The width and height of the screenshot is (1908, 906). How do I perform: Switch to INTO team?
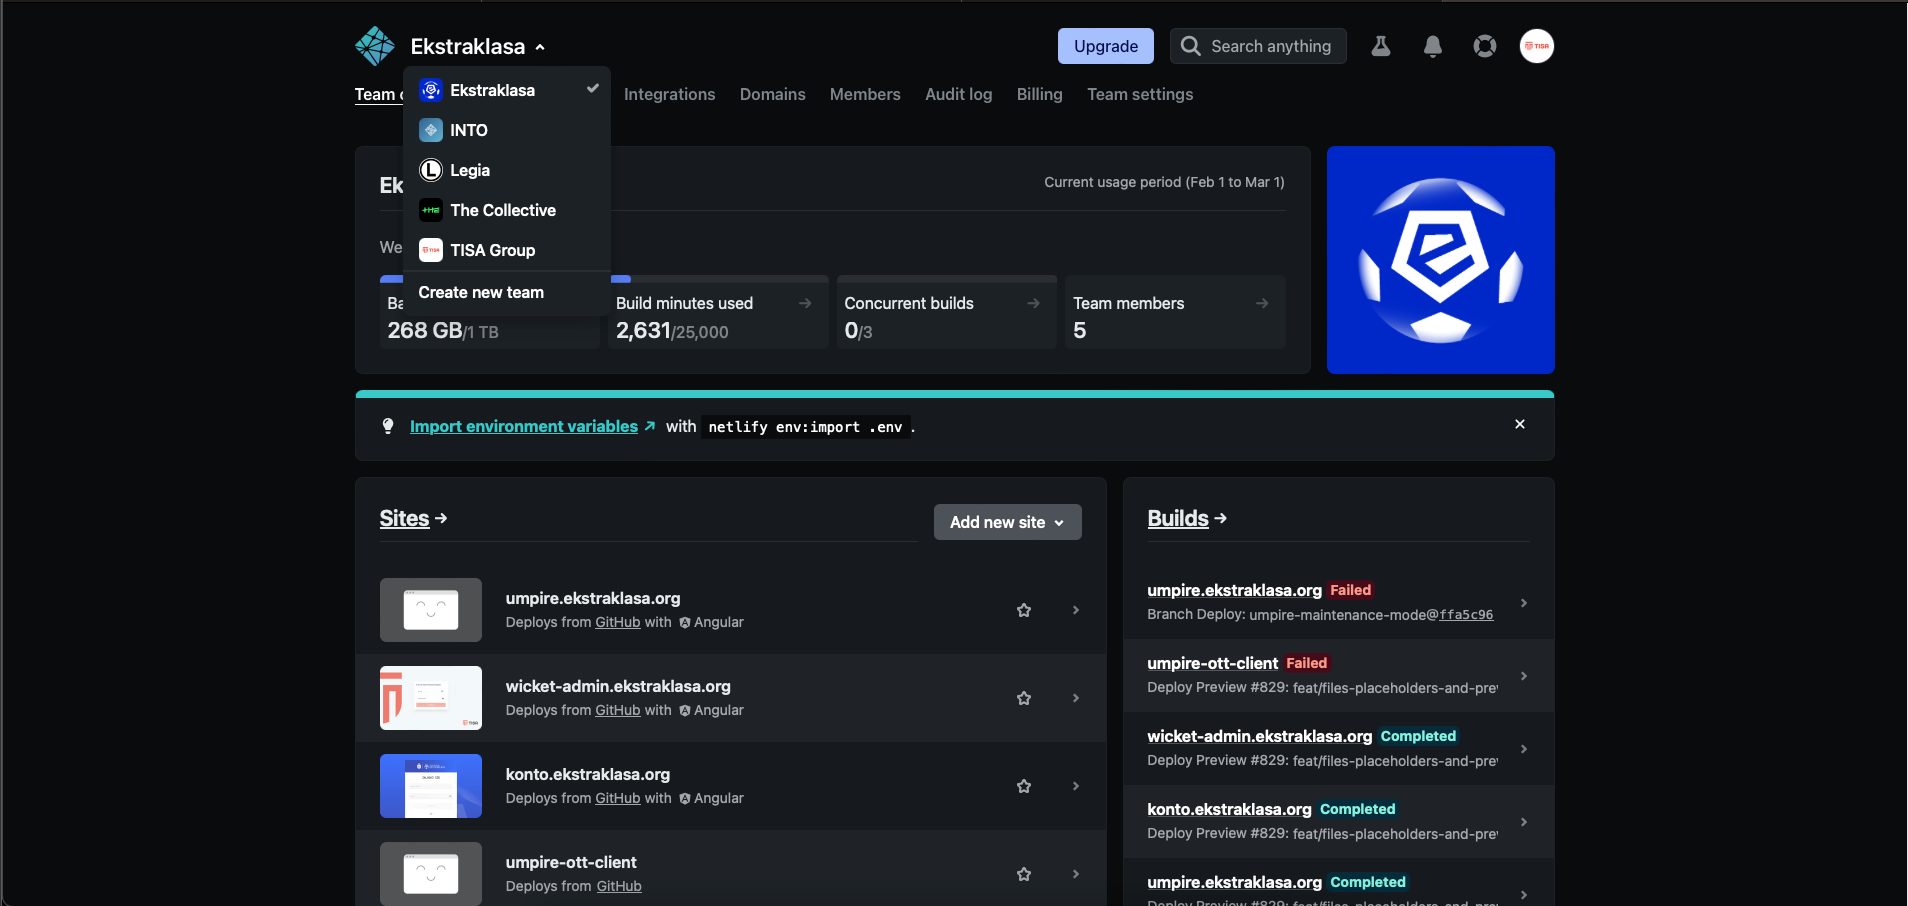(x=507, y=130)
